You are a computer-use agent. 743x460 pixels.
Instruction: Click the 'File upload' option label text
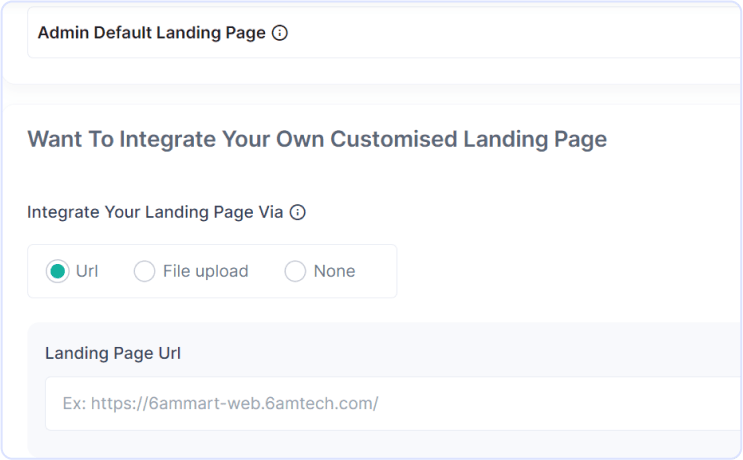point(206,271)
